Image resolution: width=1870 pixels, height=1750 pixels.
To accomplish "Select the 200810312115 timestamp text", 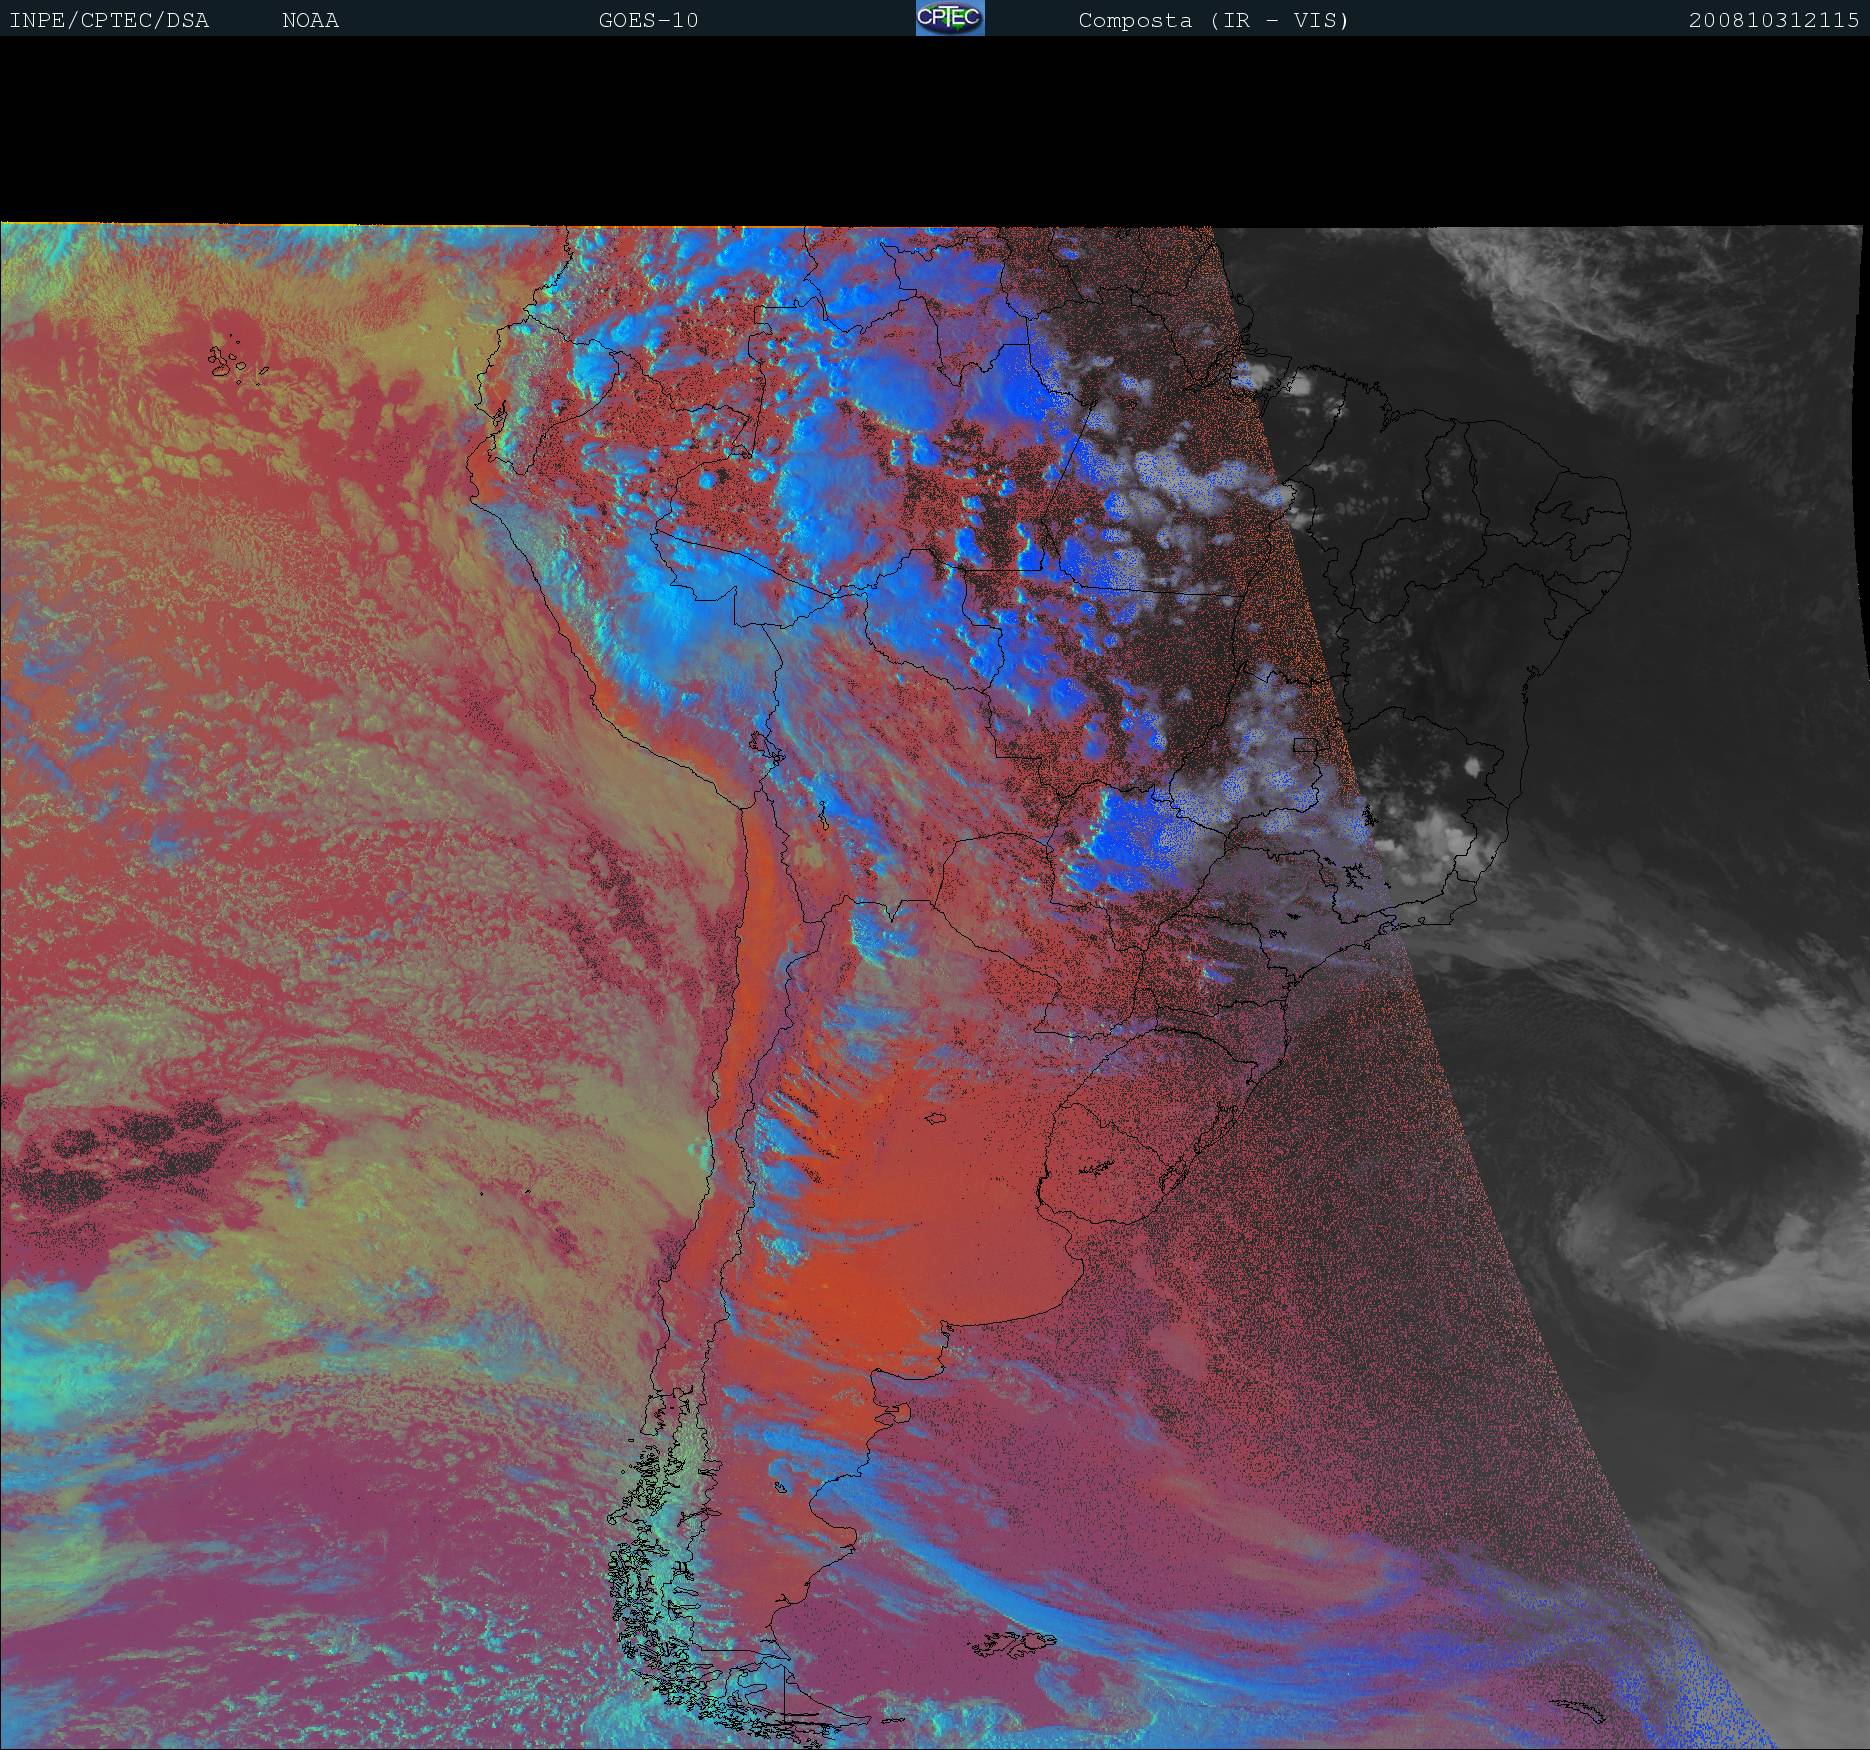I will [1773, 20].
